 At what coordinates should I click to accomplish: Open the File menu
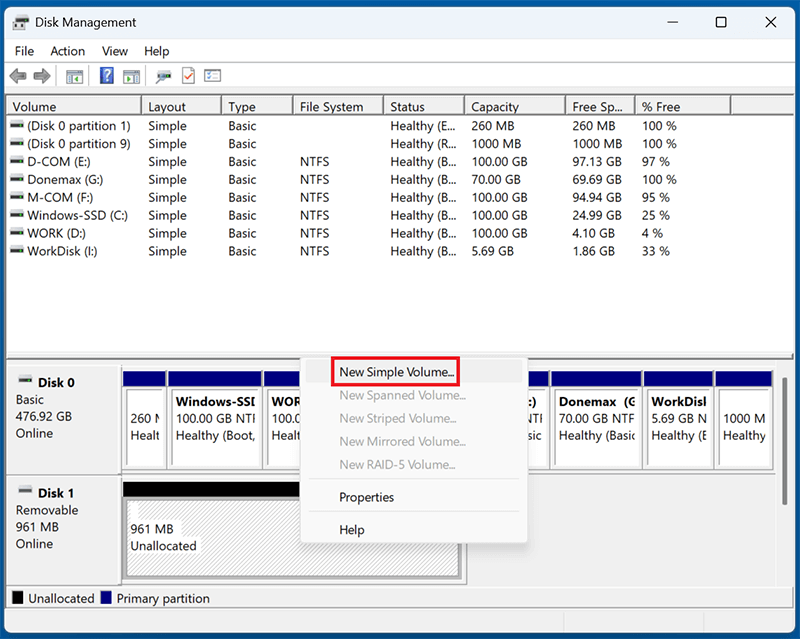(24, 51)
